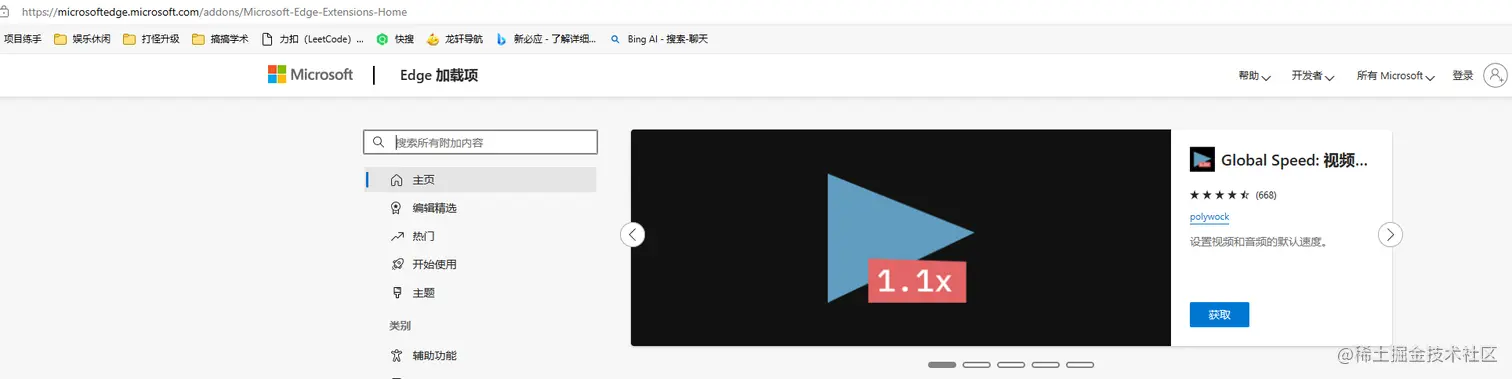Expand the 所有 Microsoft dropdown
The height and width of the screenshot is (379, 1512).
point(1395,76)
